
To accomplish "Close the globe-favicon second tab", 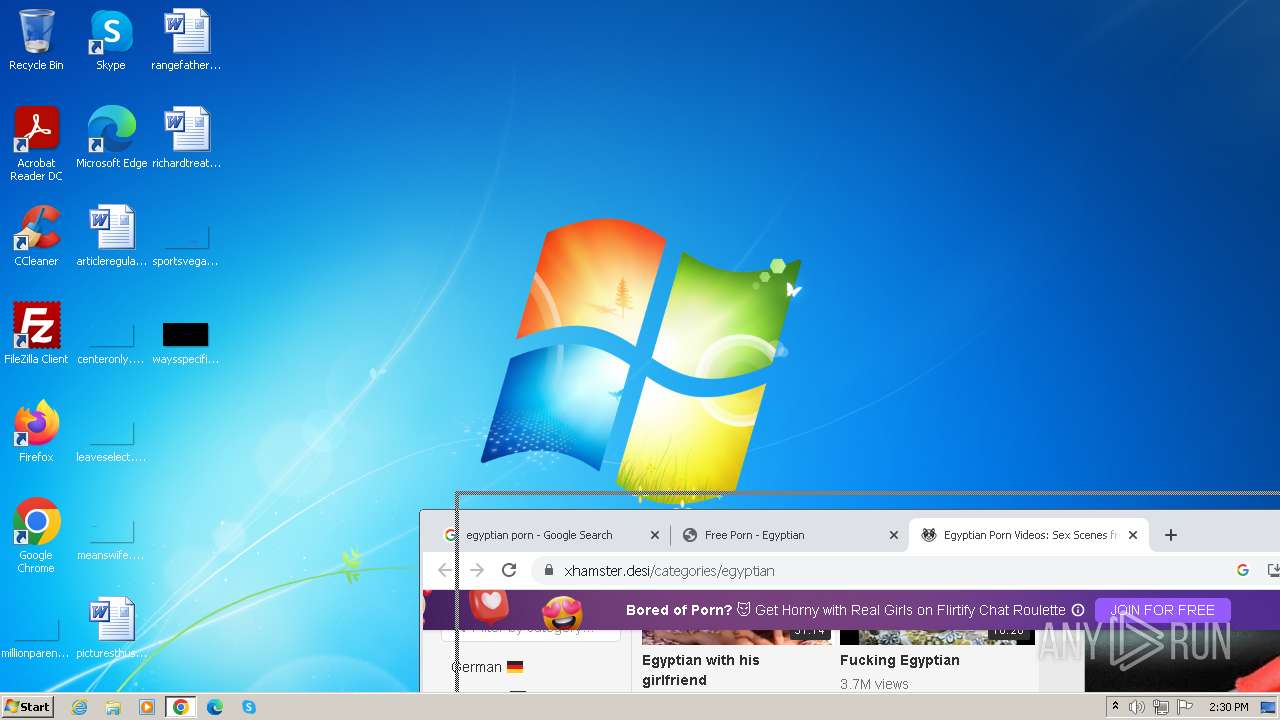I will [894, 535].
